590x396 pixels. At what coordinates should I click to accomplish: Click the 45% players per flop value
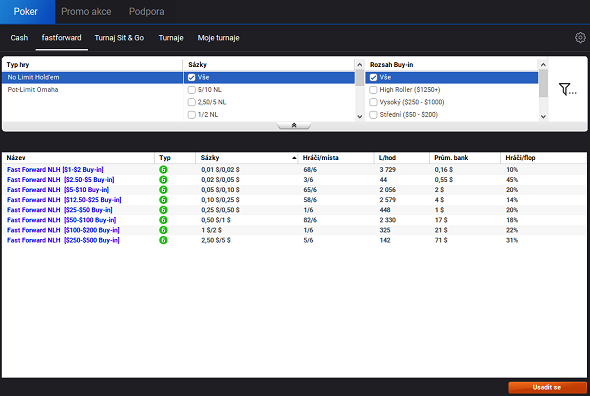click(512, 180)
